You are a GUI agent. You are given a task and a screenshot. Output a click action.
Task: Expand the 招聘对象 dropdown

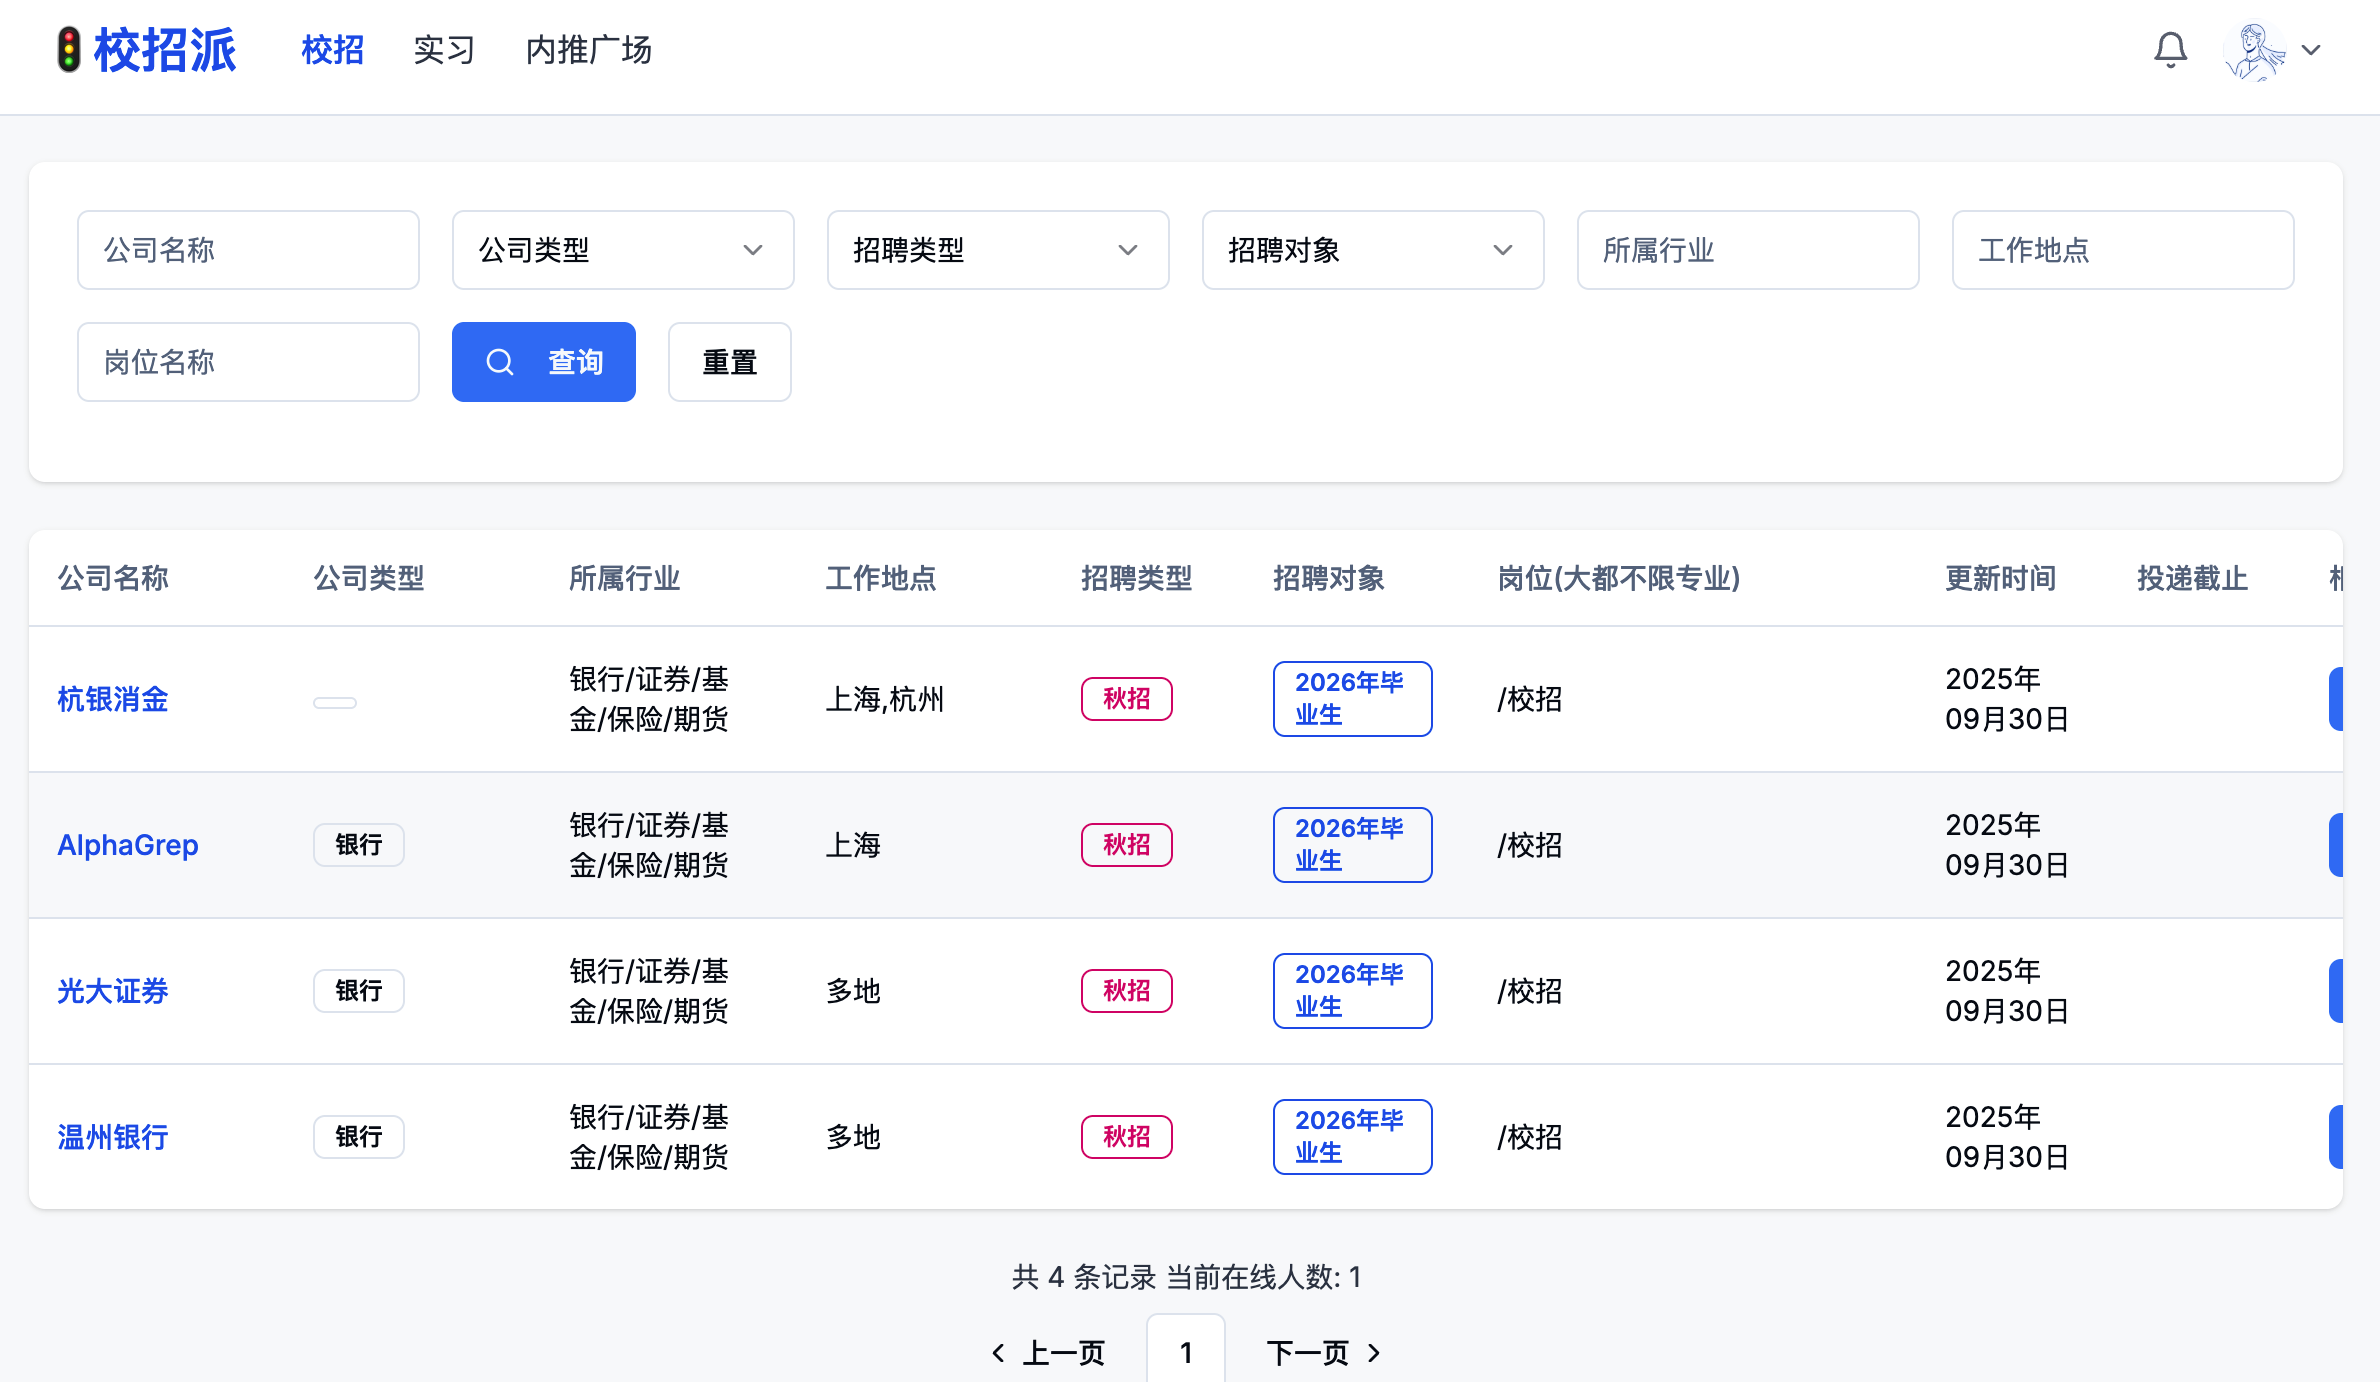[1372, 250]
